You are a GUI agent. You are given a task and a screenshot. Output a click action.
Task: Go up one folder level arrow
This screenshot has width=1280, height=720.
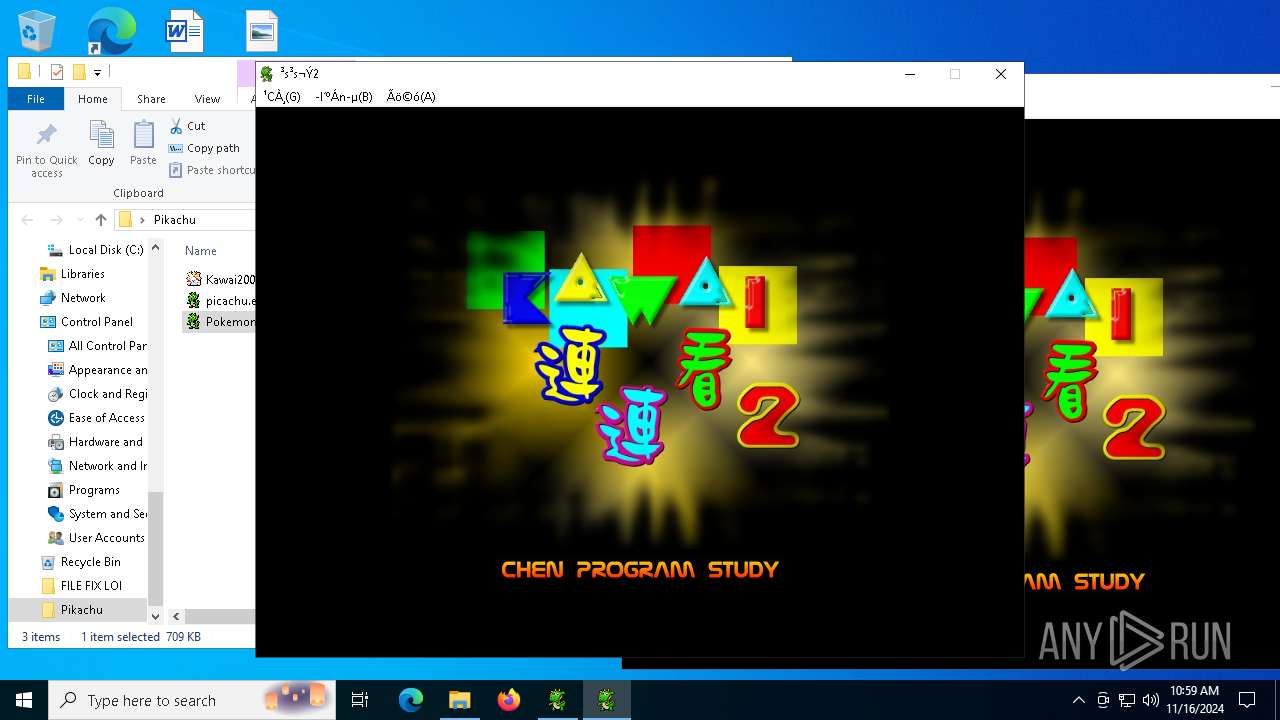[x=100, y=220]
